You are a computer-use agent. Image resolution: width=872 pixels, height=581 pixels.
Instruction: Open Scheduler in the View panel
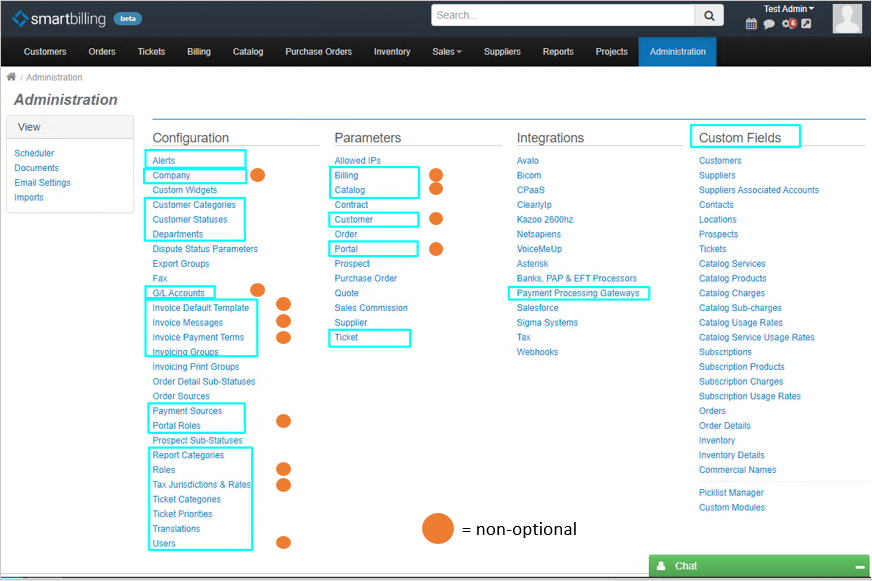click(x=34, y=153)
